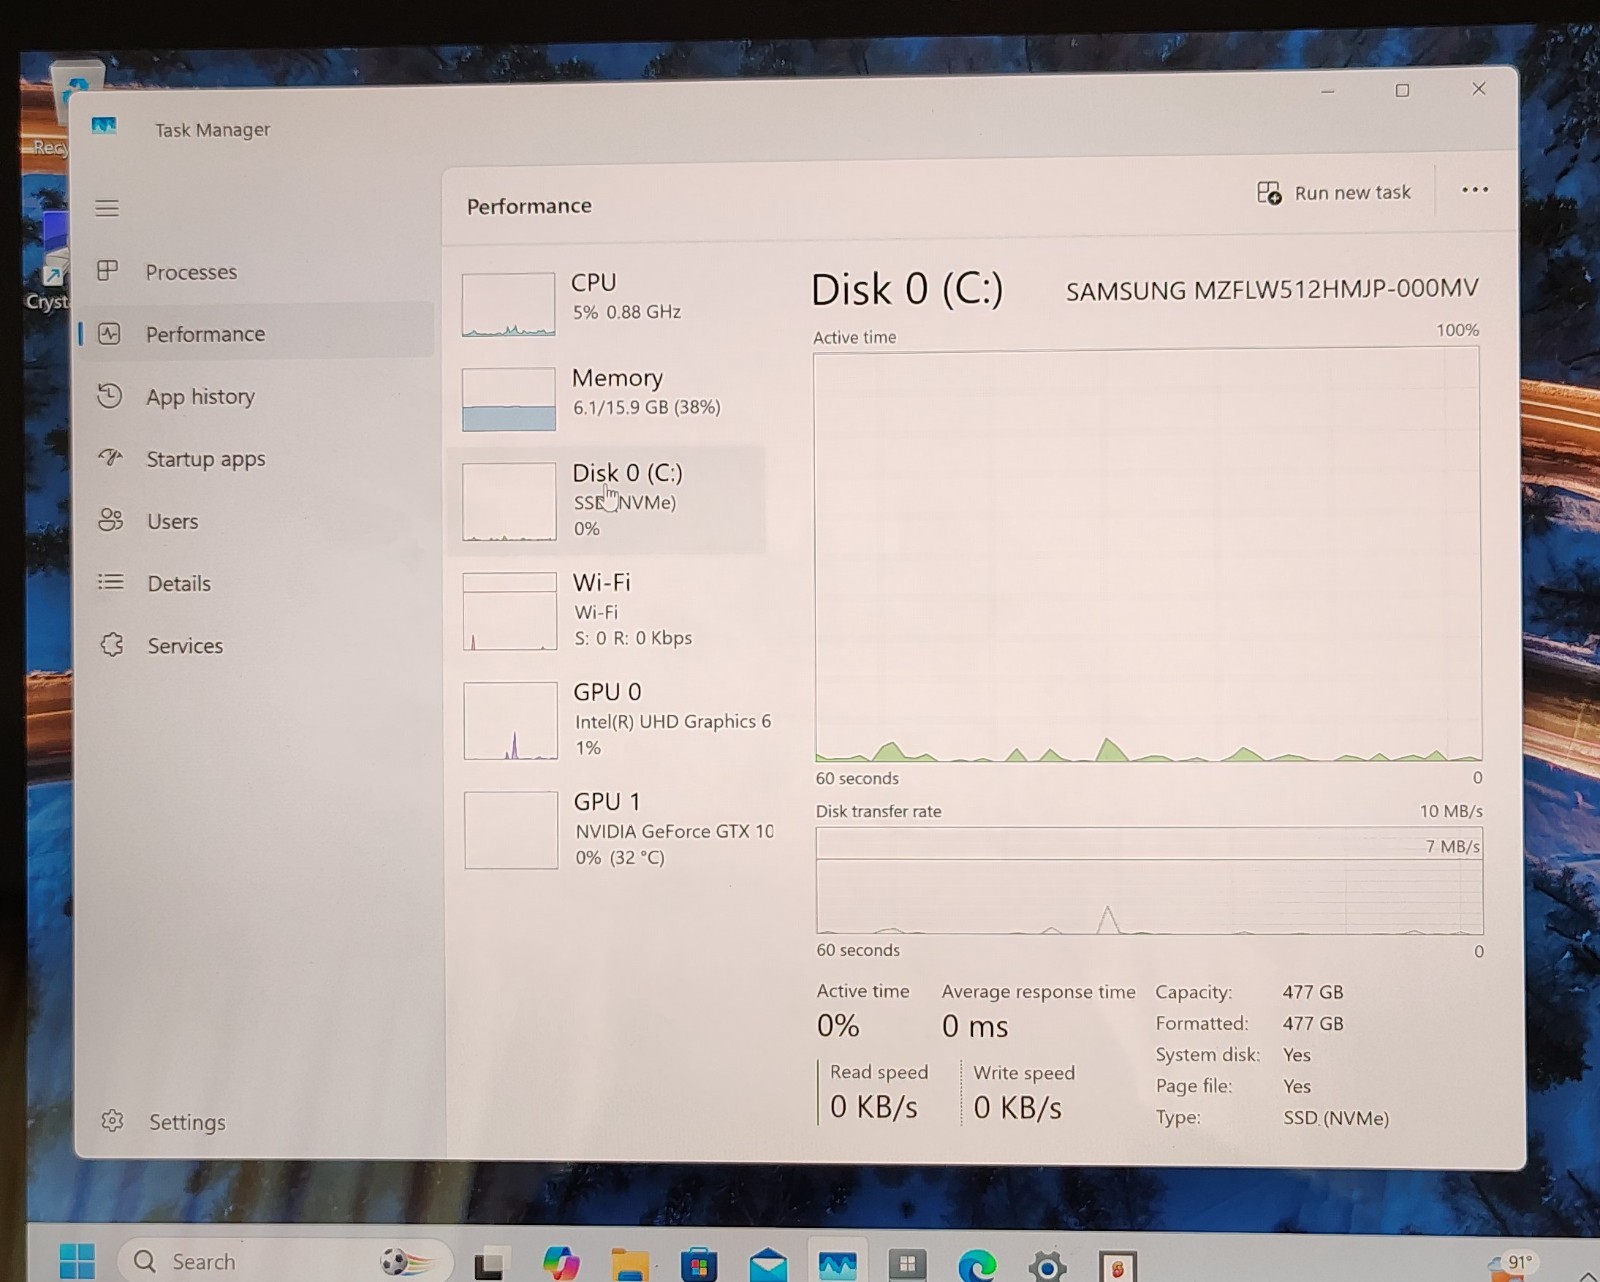Click the Type SSD (NVMe) value
The width and height of the screenshot is (1600, 1282).
[1336, 1118]
